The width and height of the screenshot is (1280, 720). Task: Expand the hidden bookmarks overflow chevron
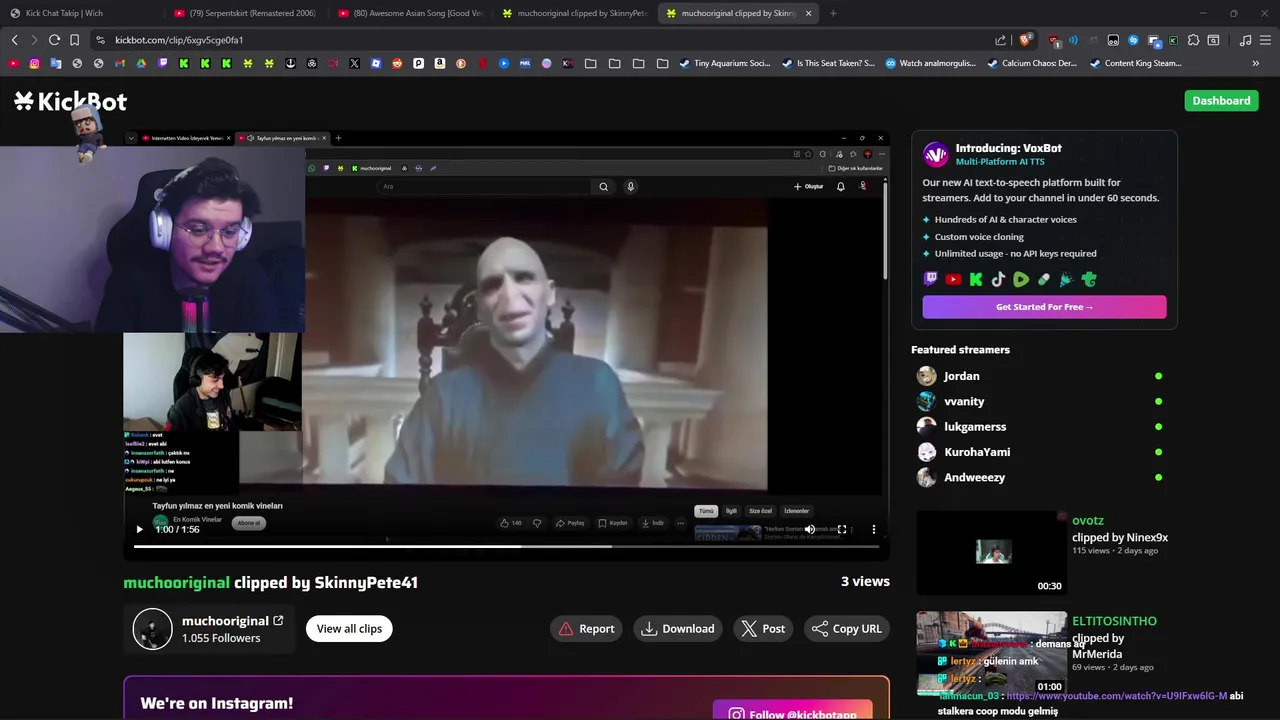[x=1256, y=63]
